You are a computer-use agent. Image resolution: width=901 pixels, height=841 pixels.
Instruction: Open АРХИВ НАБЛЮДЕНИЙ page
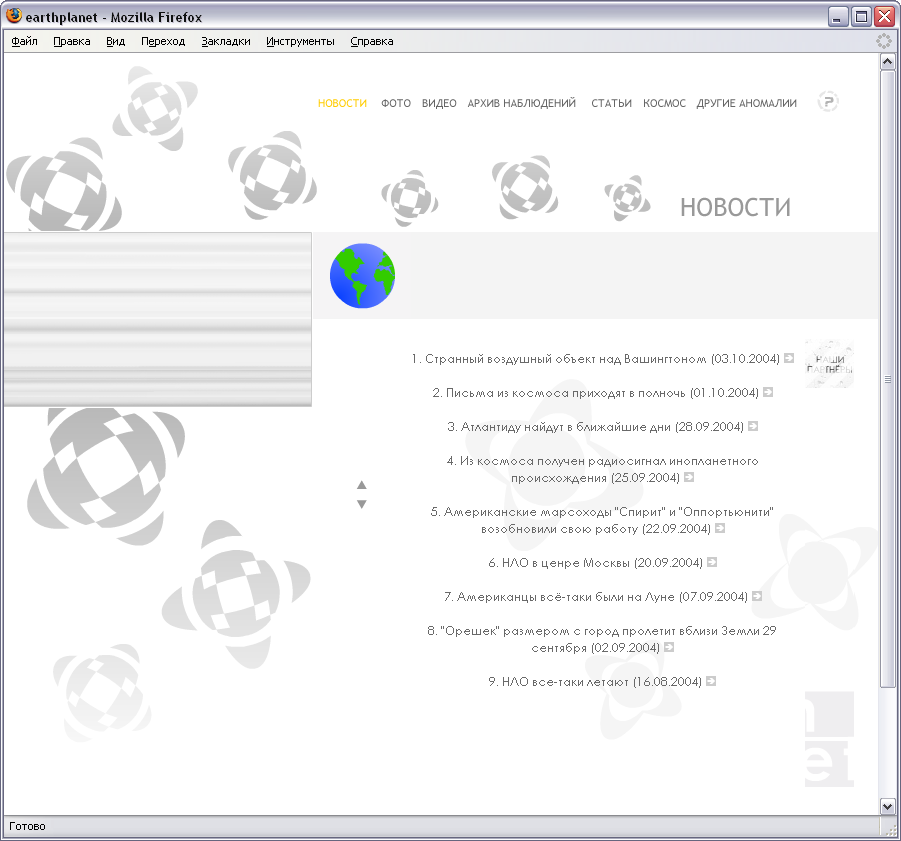(x=521, y=103)
